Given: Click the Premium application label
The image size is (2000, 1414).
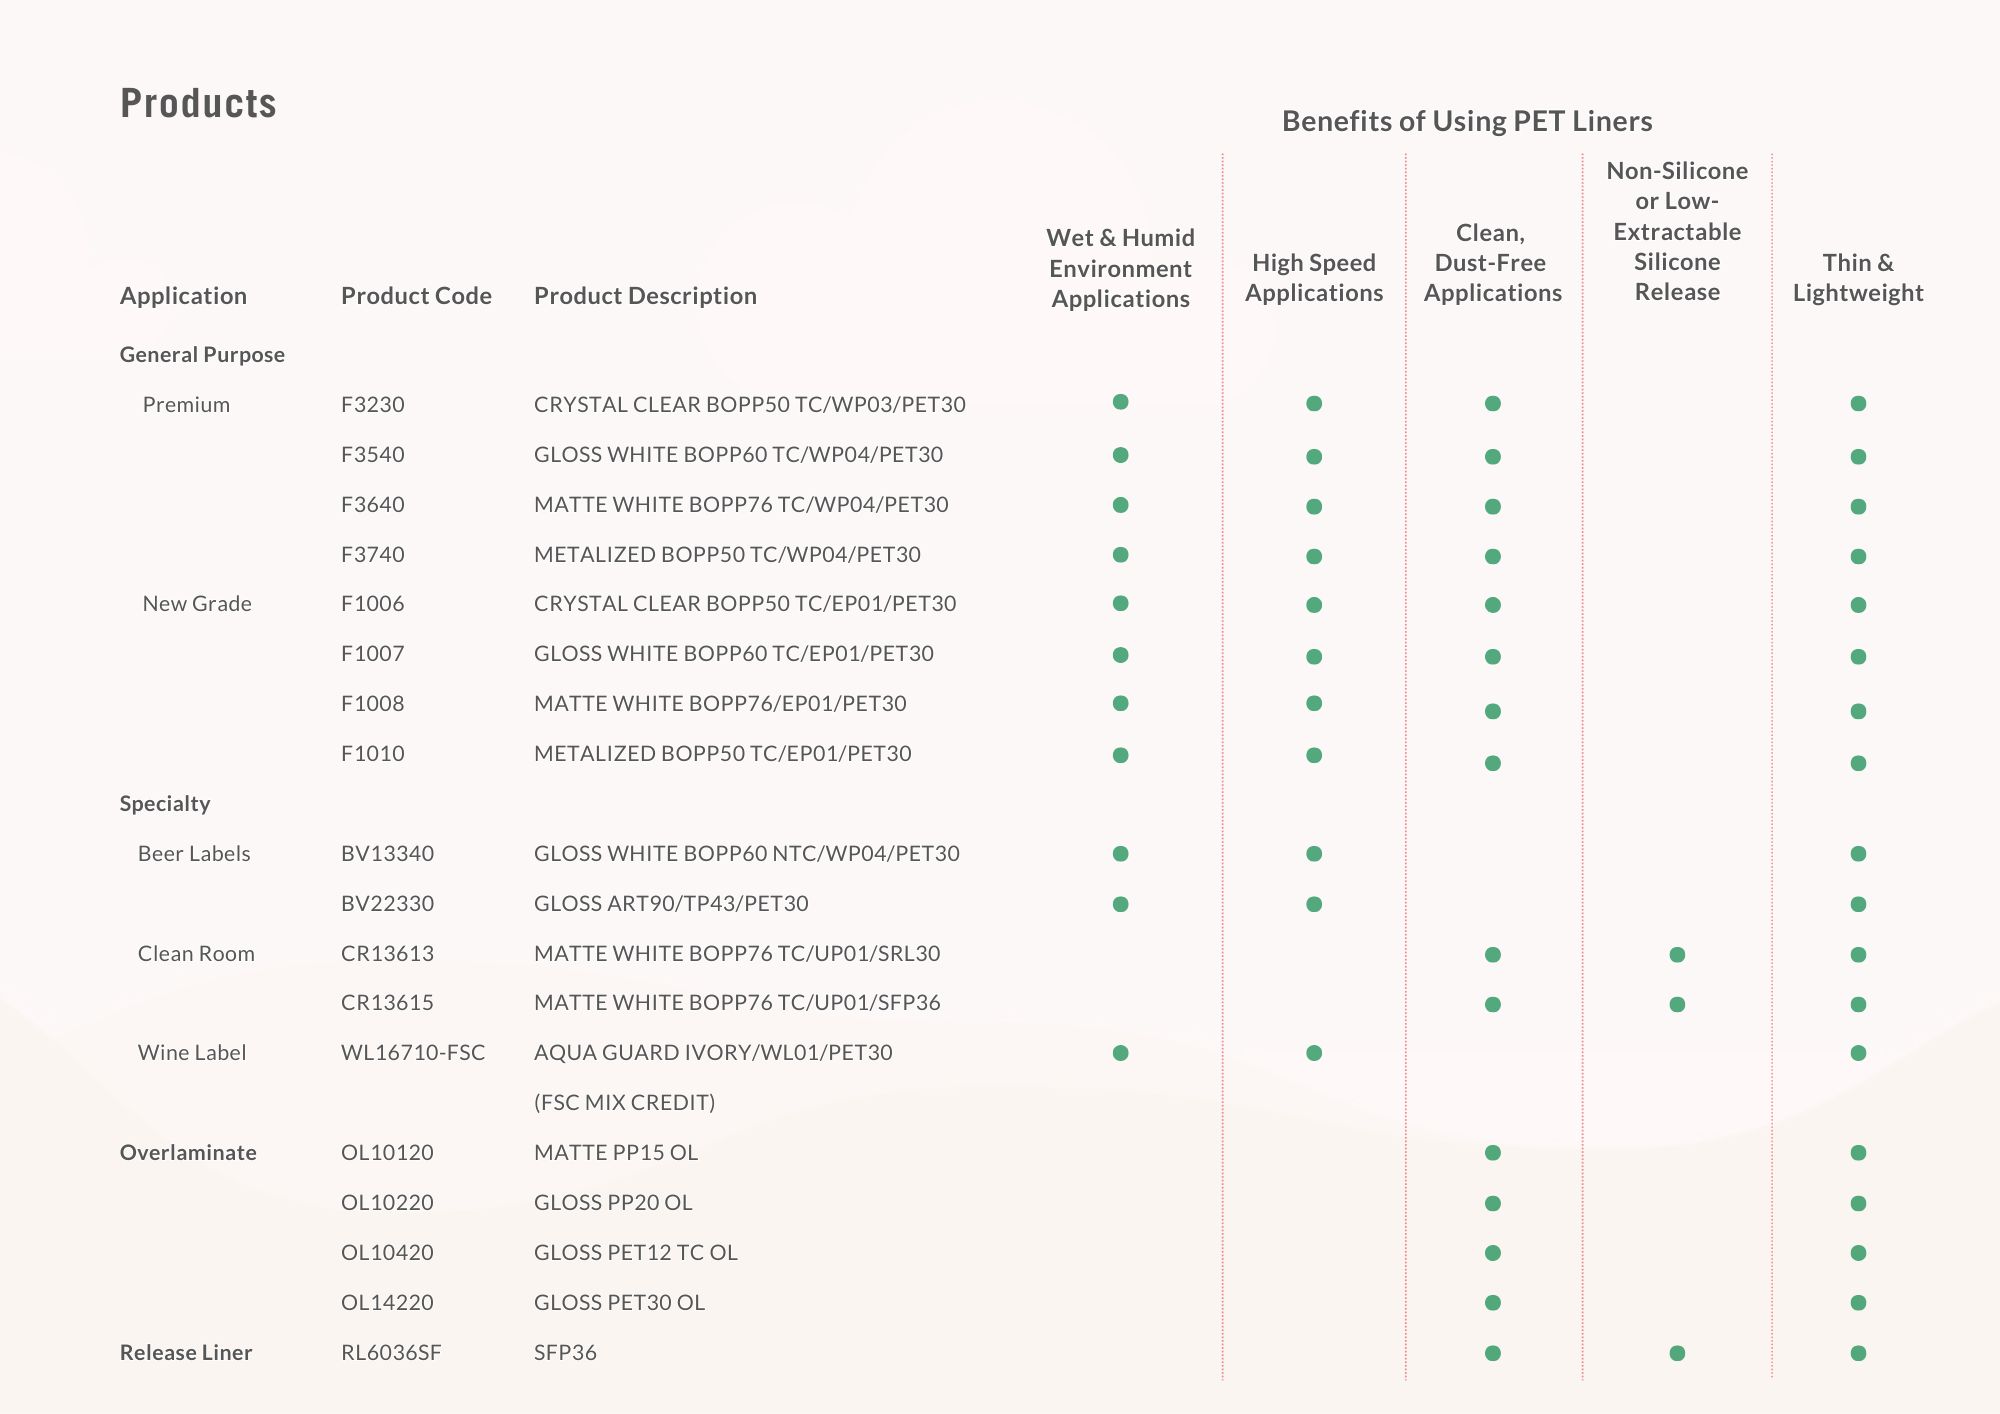Looking at the screenshot, I should pyautogui.click(x=186, y=405).
